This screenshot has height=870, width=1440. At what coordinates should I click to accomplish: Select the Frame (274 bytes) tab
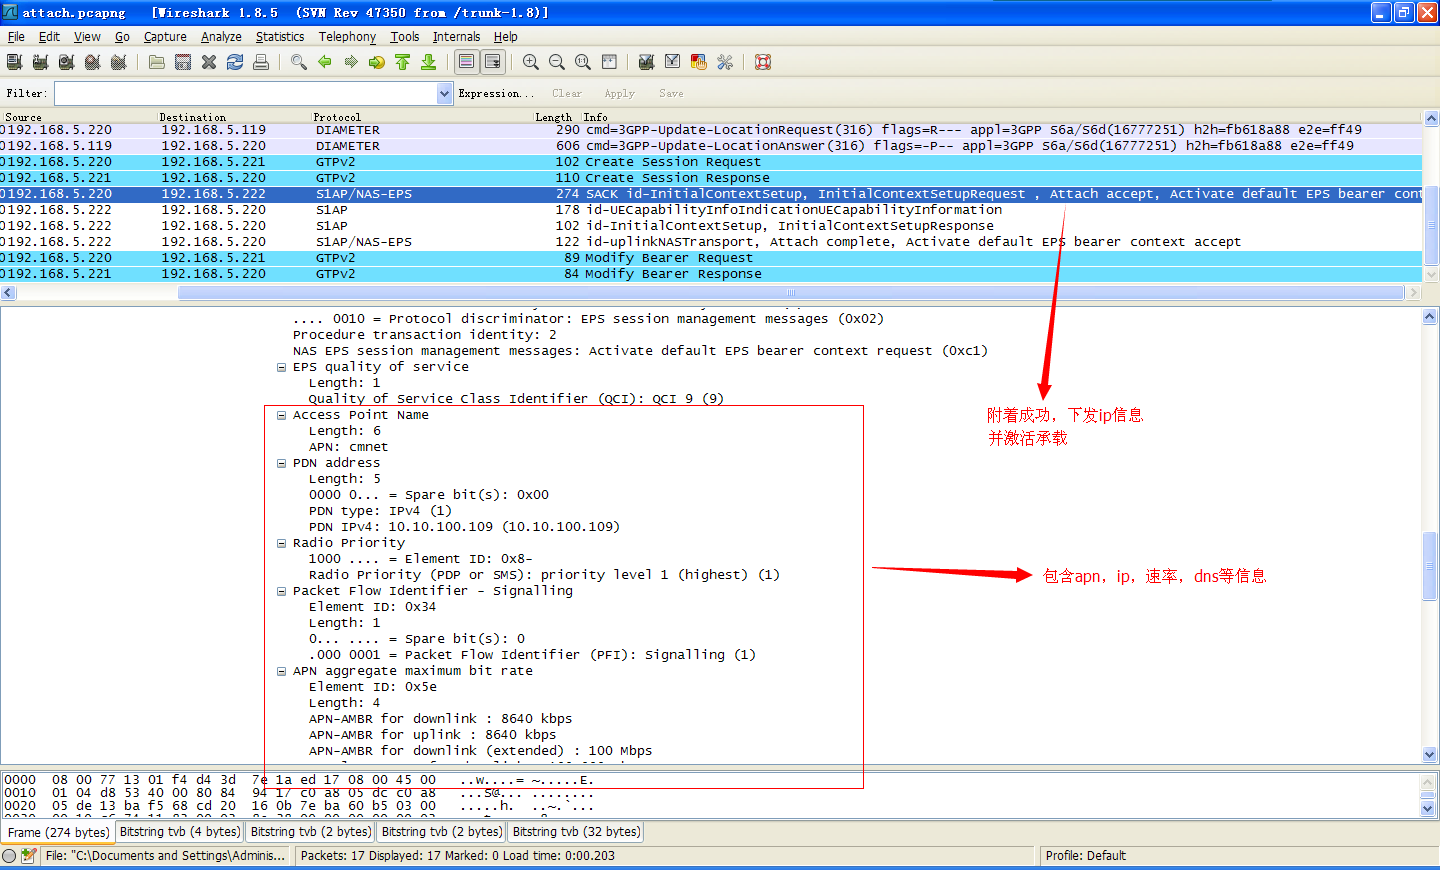click(58, 832)
